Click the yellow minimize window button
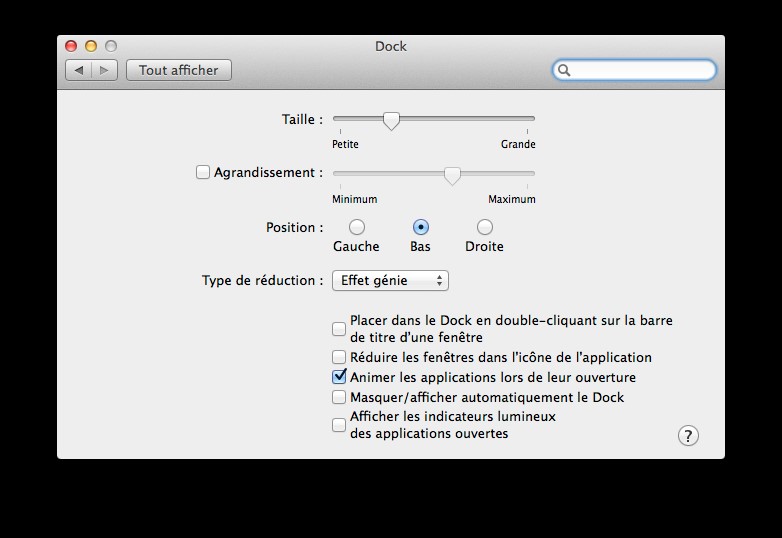Screen dimensions: 782x538 tap(91, 46)
